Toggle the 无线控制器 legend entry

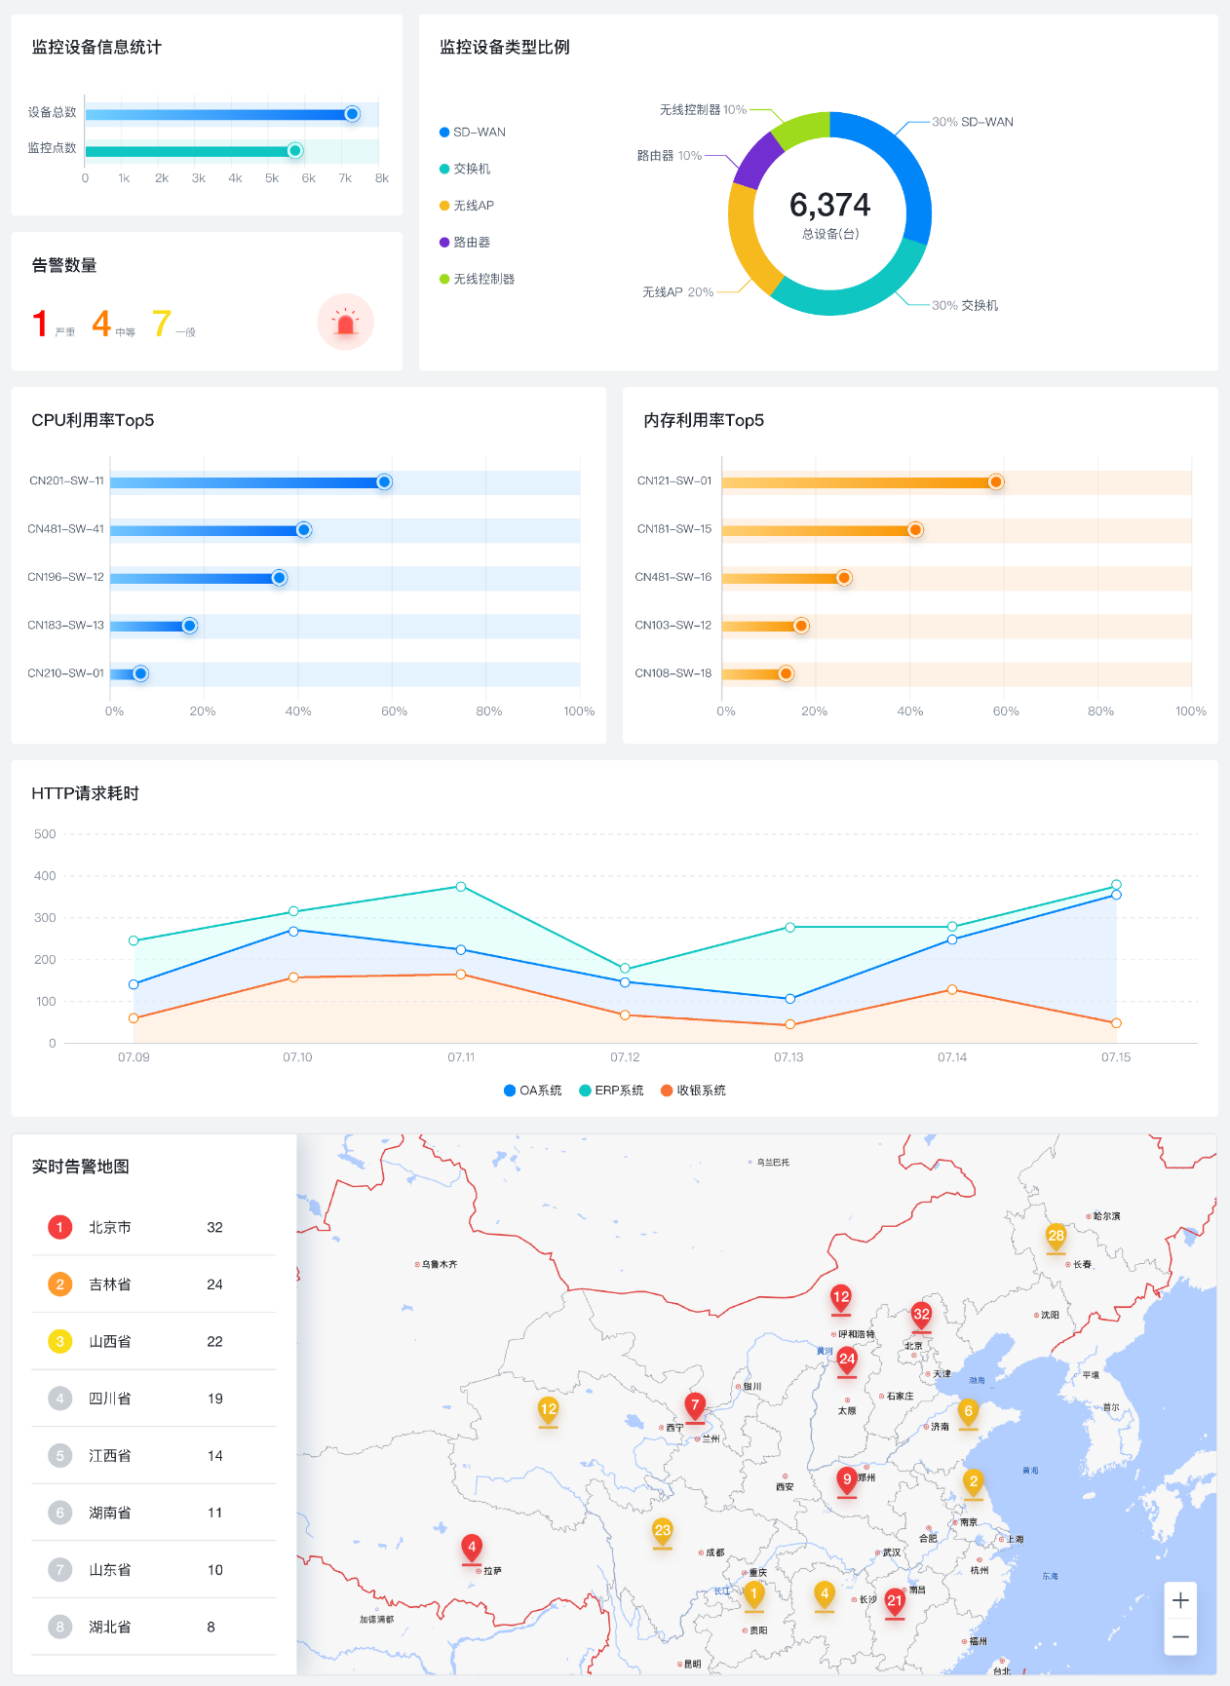tap(477, 279)
